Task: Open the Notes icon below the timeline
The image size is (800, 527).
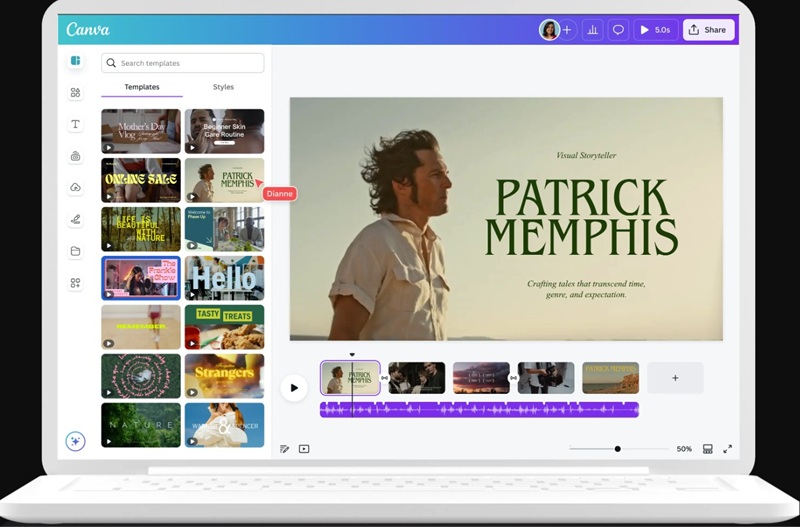Action: (x=285, y=449)
